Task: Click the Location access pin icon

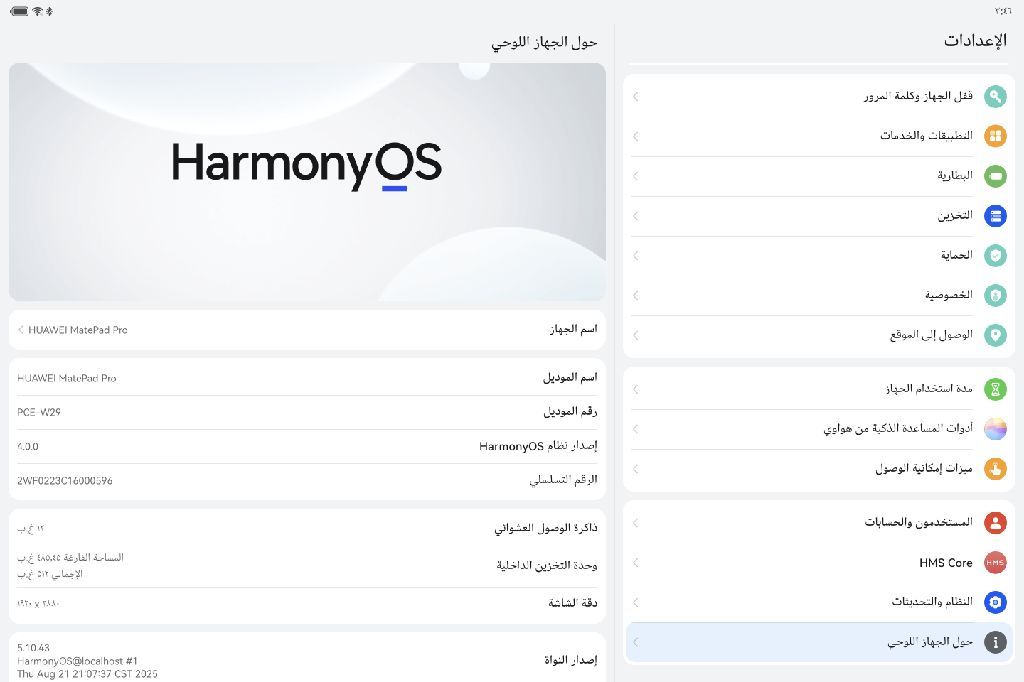Action: tap(994, 335)
